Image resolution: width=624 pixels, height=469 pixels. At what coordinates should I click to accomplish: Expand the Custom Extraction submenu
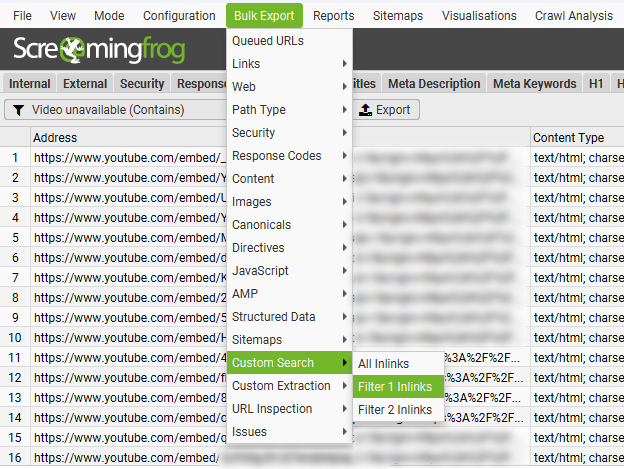[289, 385]
